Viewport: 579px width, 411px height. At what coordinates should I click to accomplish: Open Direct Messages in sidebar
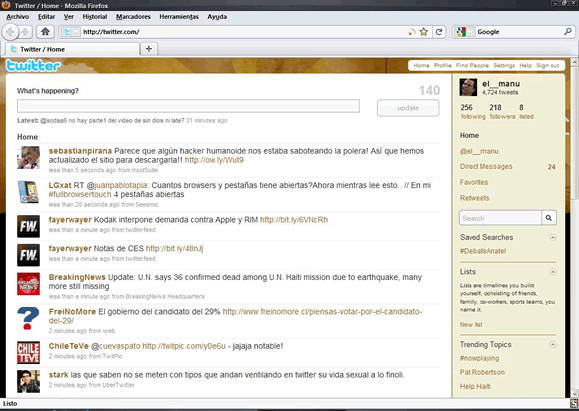pyautogui.click(x=486, y=167)
